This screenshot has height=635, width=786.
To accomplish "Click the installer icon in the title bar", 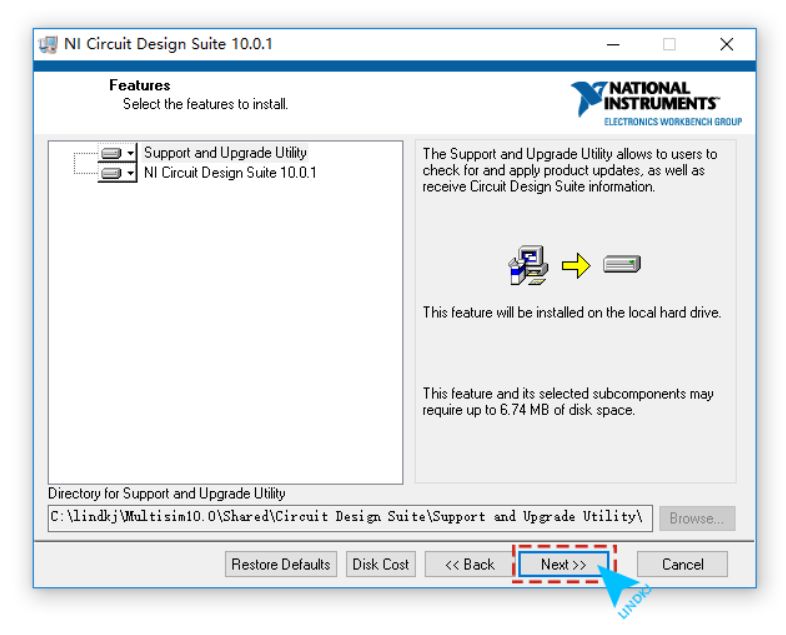I will [49, 45].
